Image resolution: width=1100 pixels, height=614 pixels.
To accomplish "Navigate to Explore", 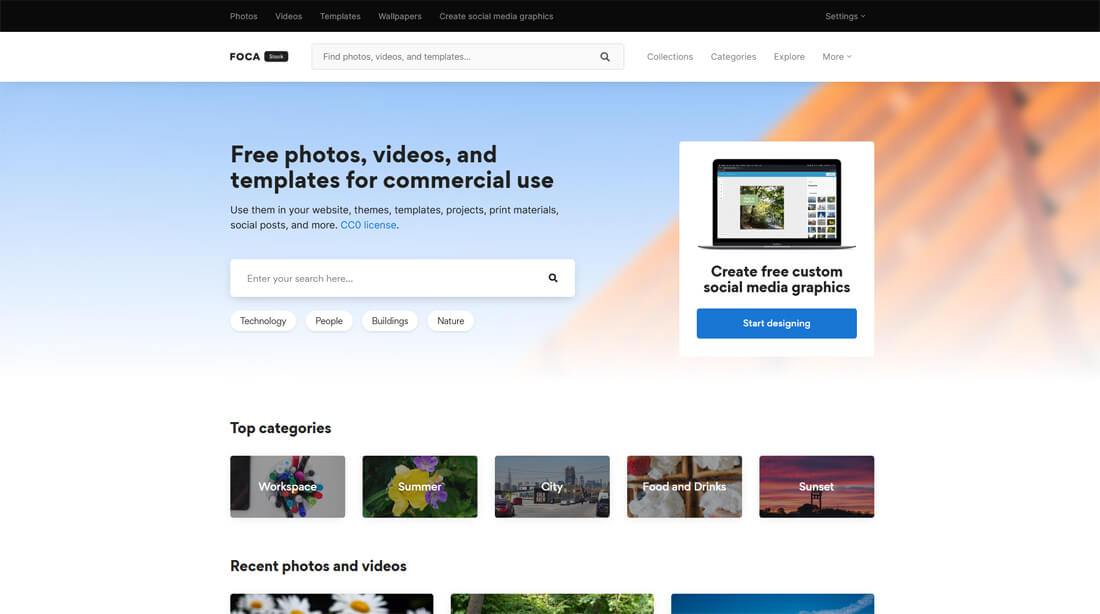I will click(x=788, y=57).
